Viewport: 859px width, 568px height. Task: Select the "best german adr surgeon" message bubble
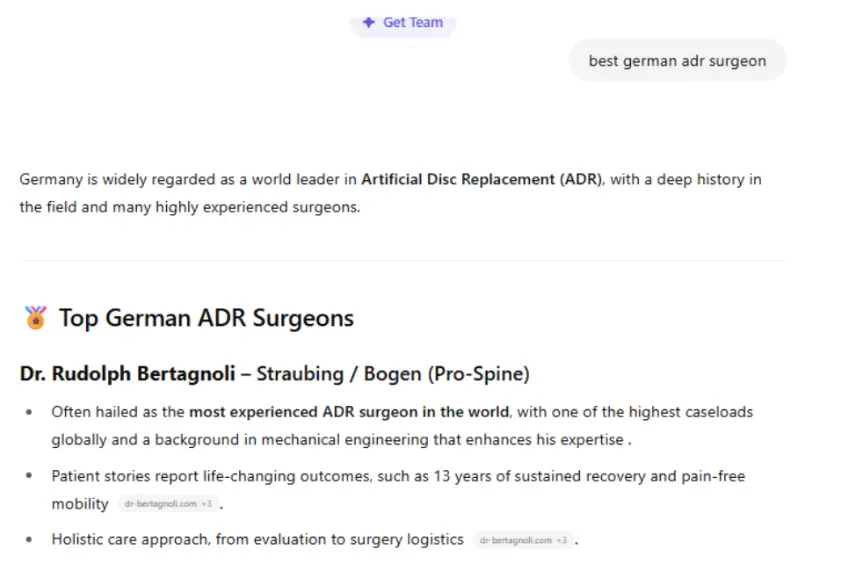pos(677,61)
